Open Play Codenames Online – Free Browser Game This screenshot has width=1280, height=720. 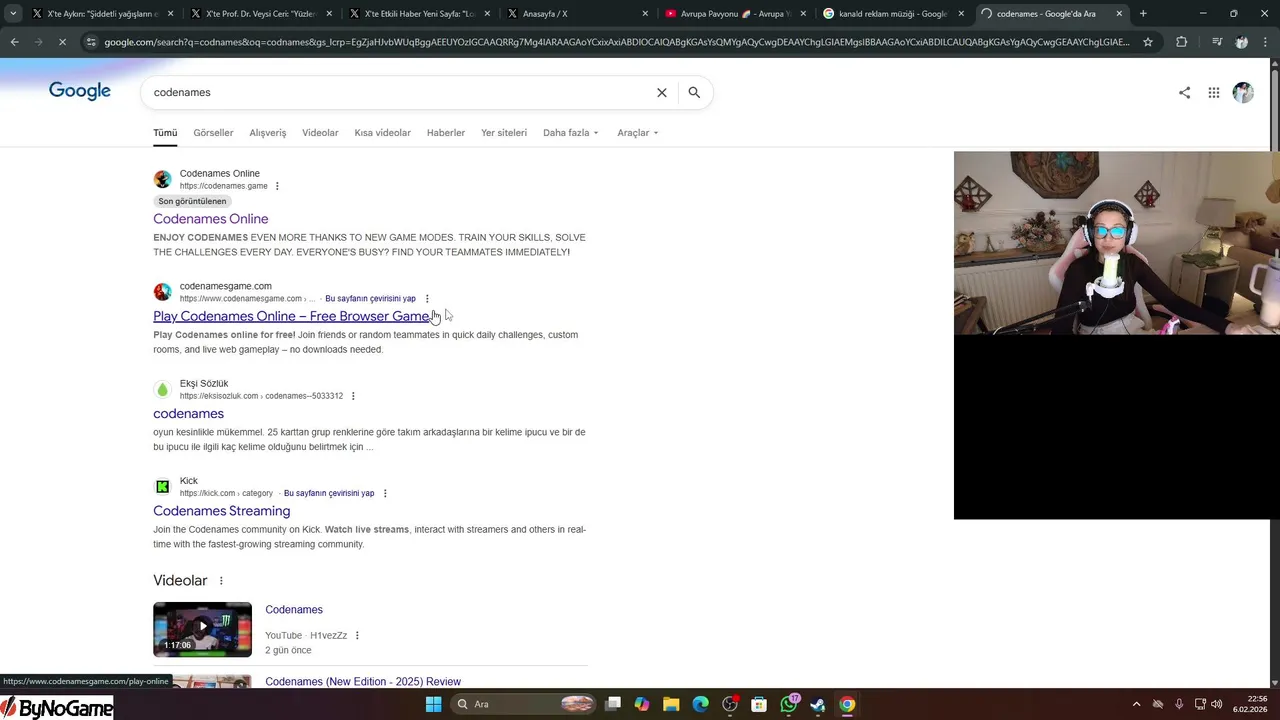pyautogui.click(x=291, y=316)
